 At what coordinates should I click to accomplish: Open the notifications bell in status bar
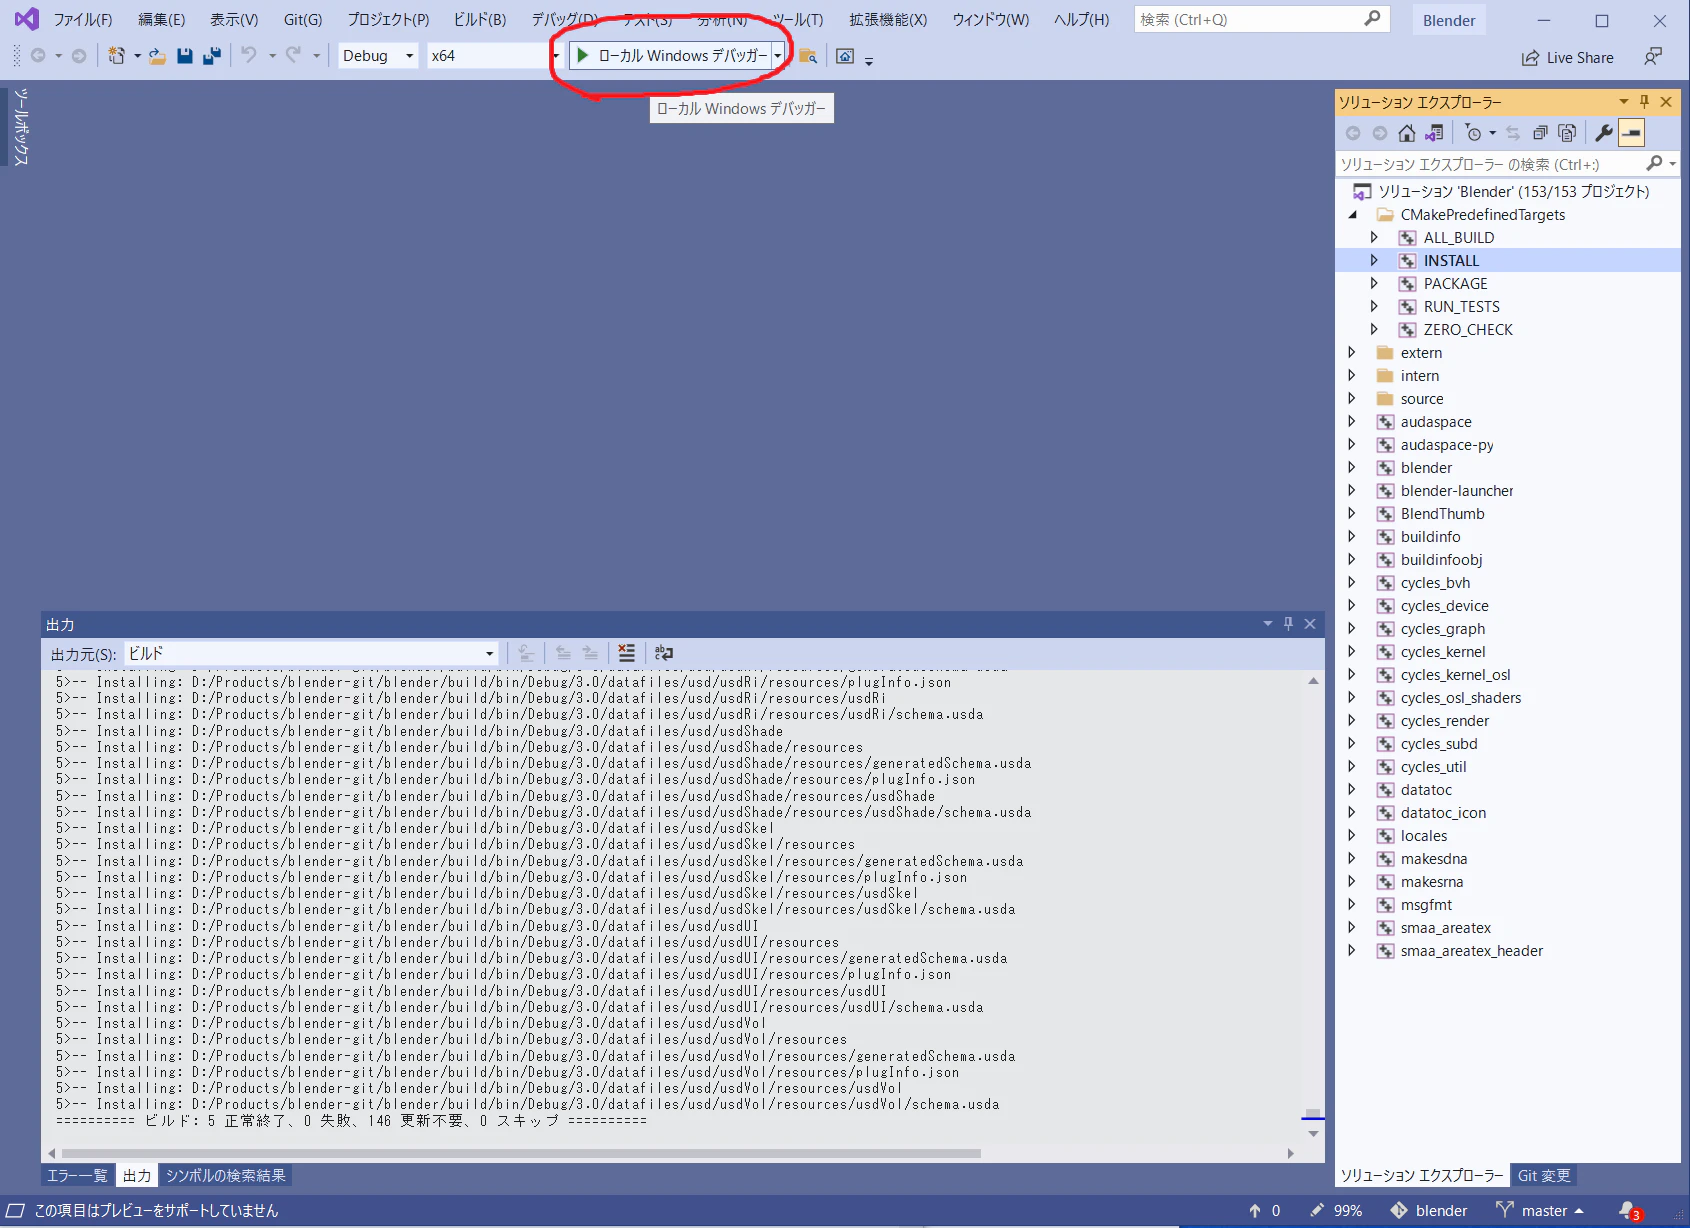(x=1629, y=1211)
